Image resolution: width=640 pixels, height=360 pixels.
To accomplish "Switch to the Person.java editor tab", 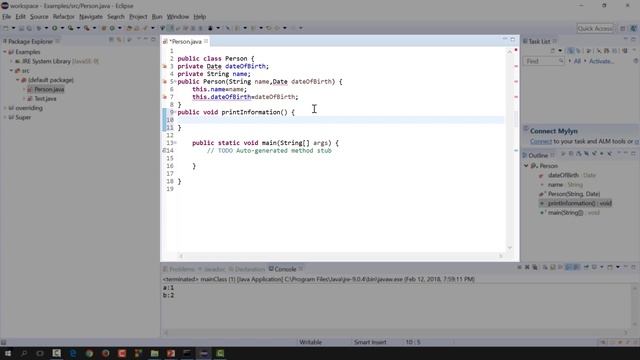I will (x=185, y=42).
